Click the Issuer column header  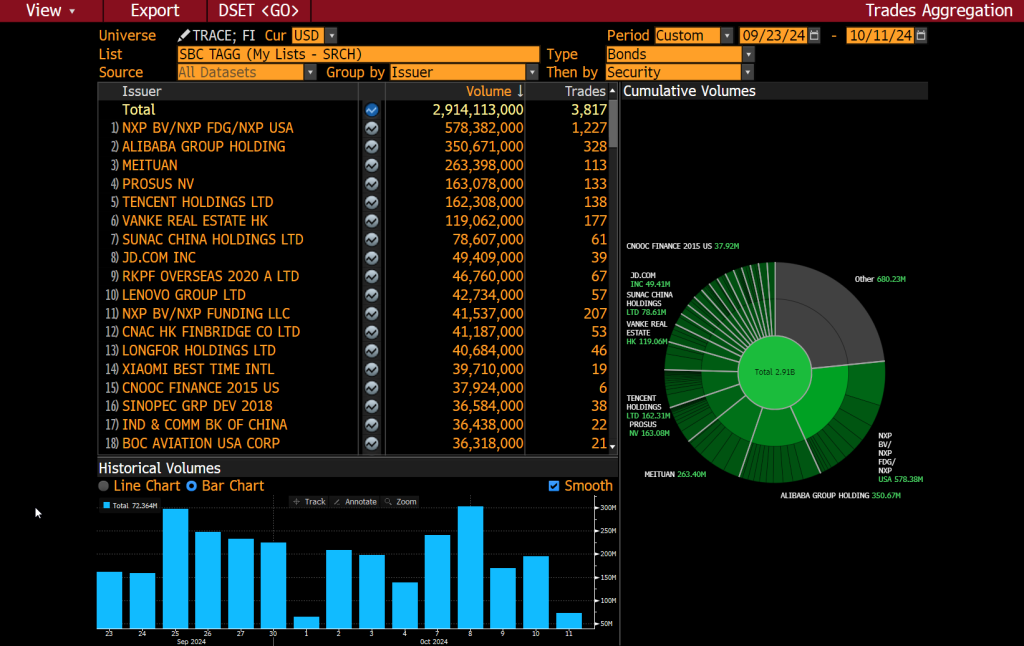pos(142,91)
